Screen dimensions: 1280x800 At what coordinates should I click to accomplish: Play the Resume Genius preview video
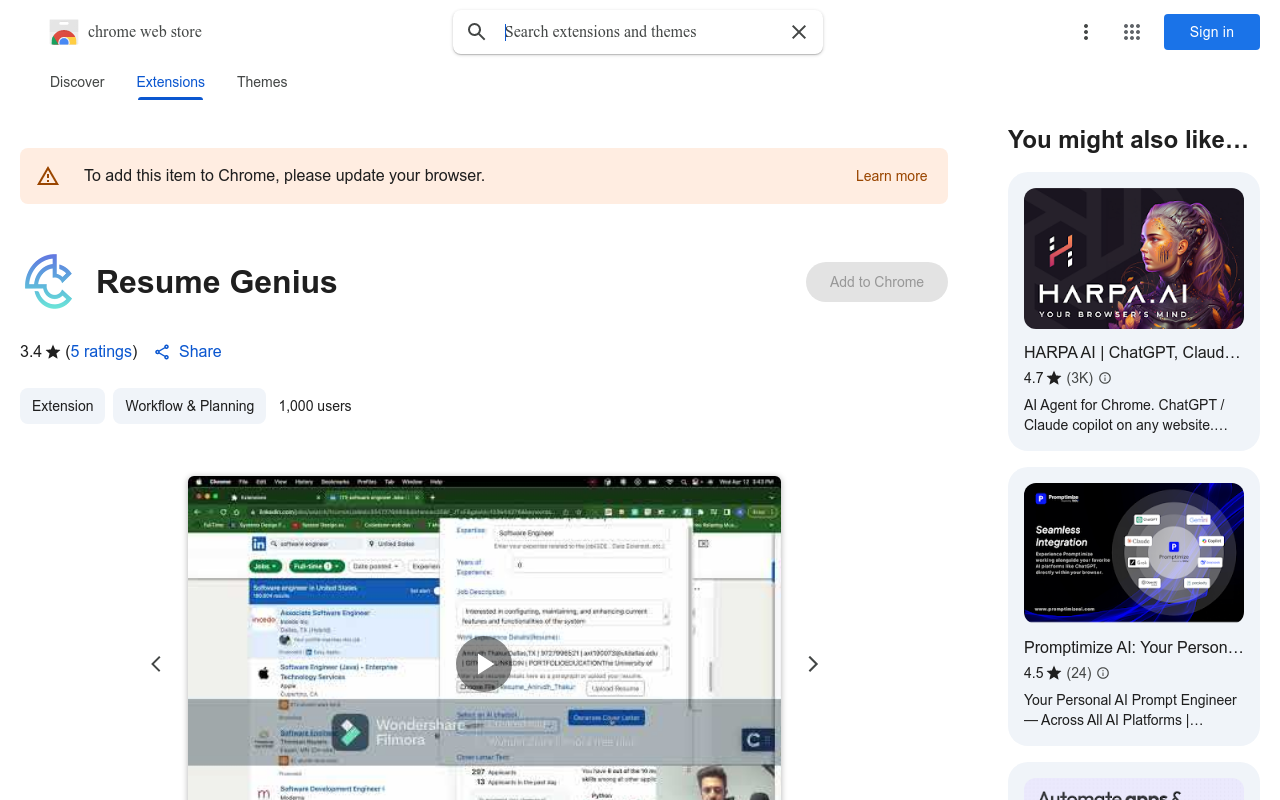click(484, 664)
